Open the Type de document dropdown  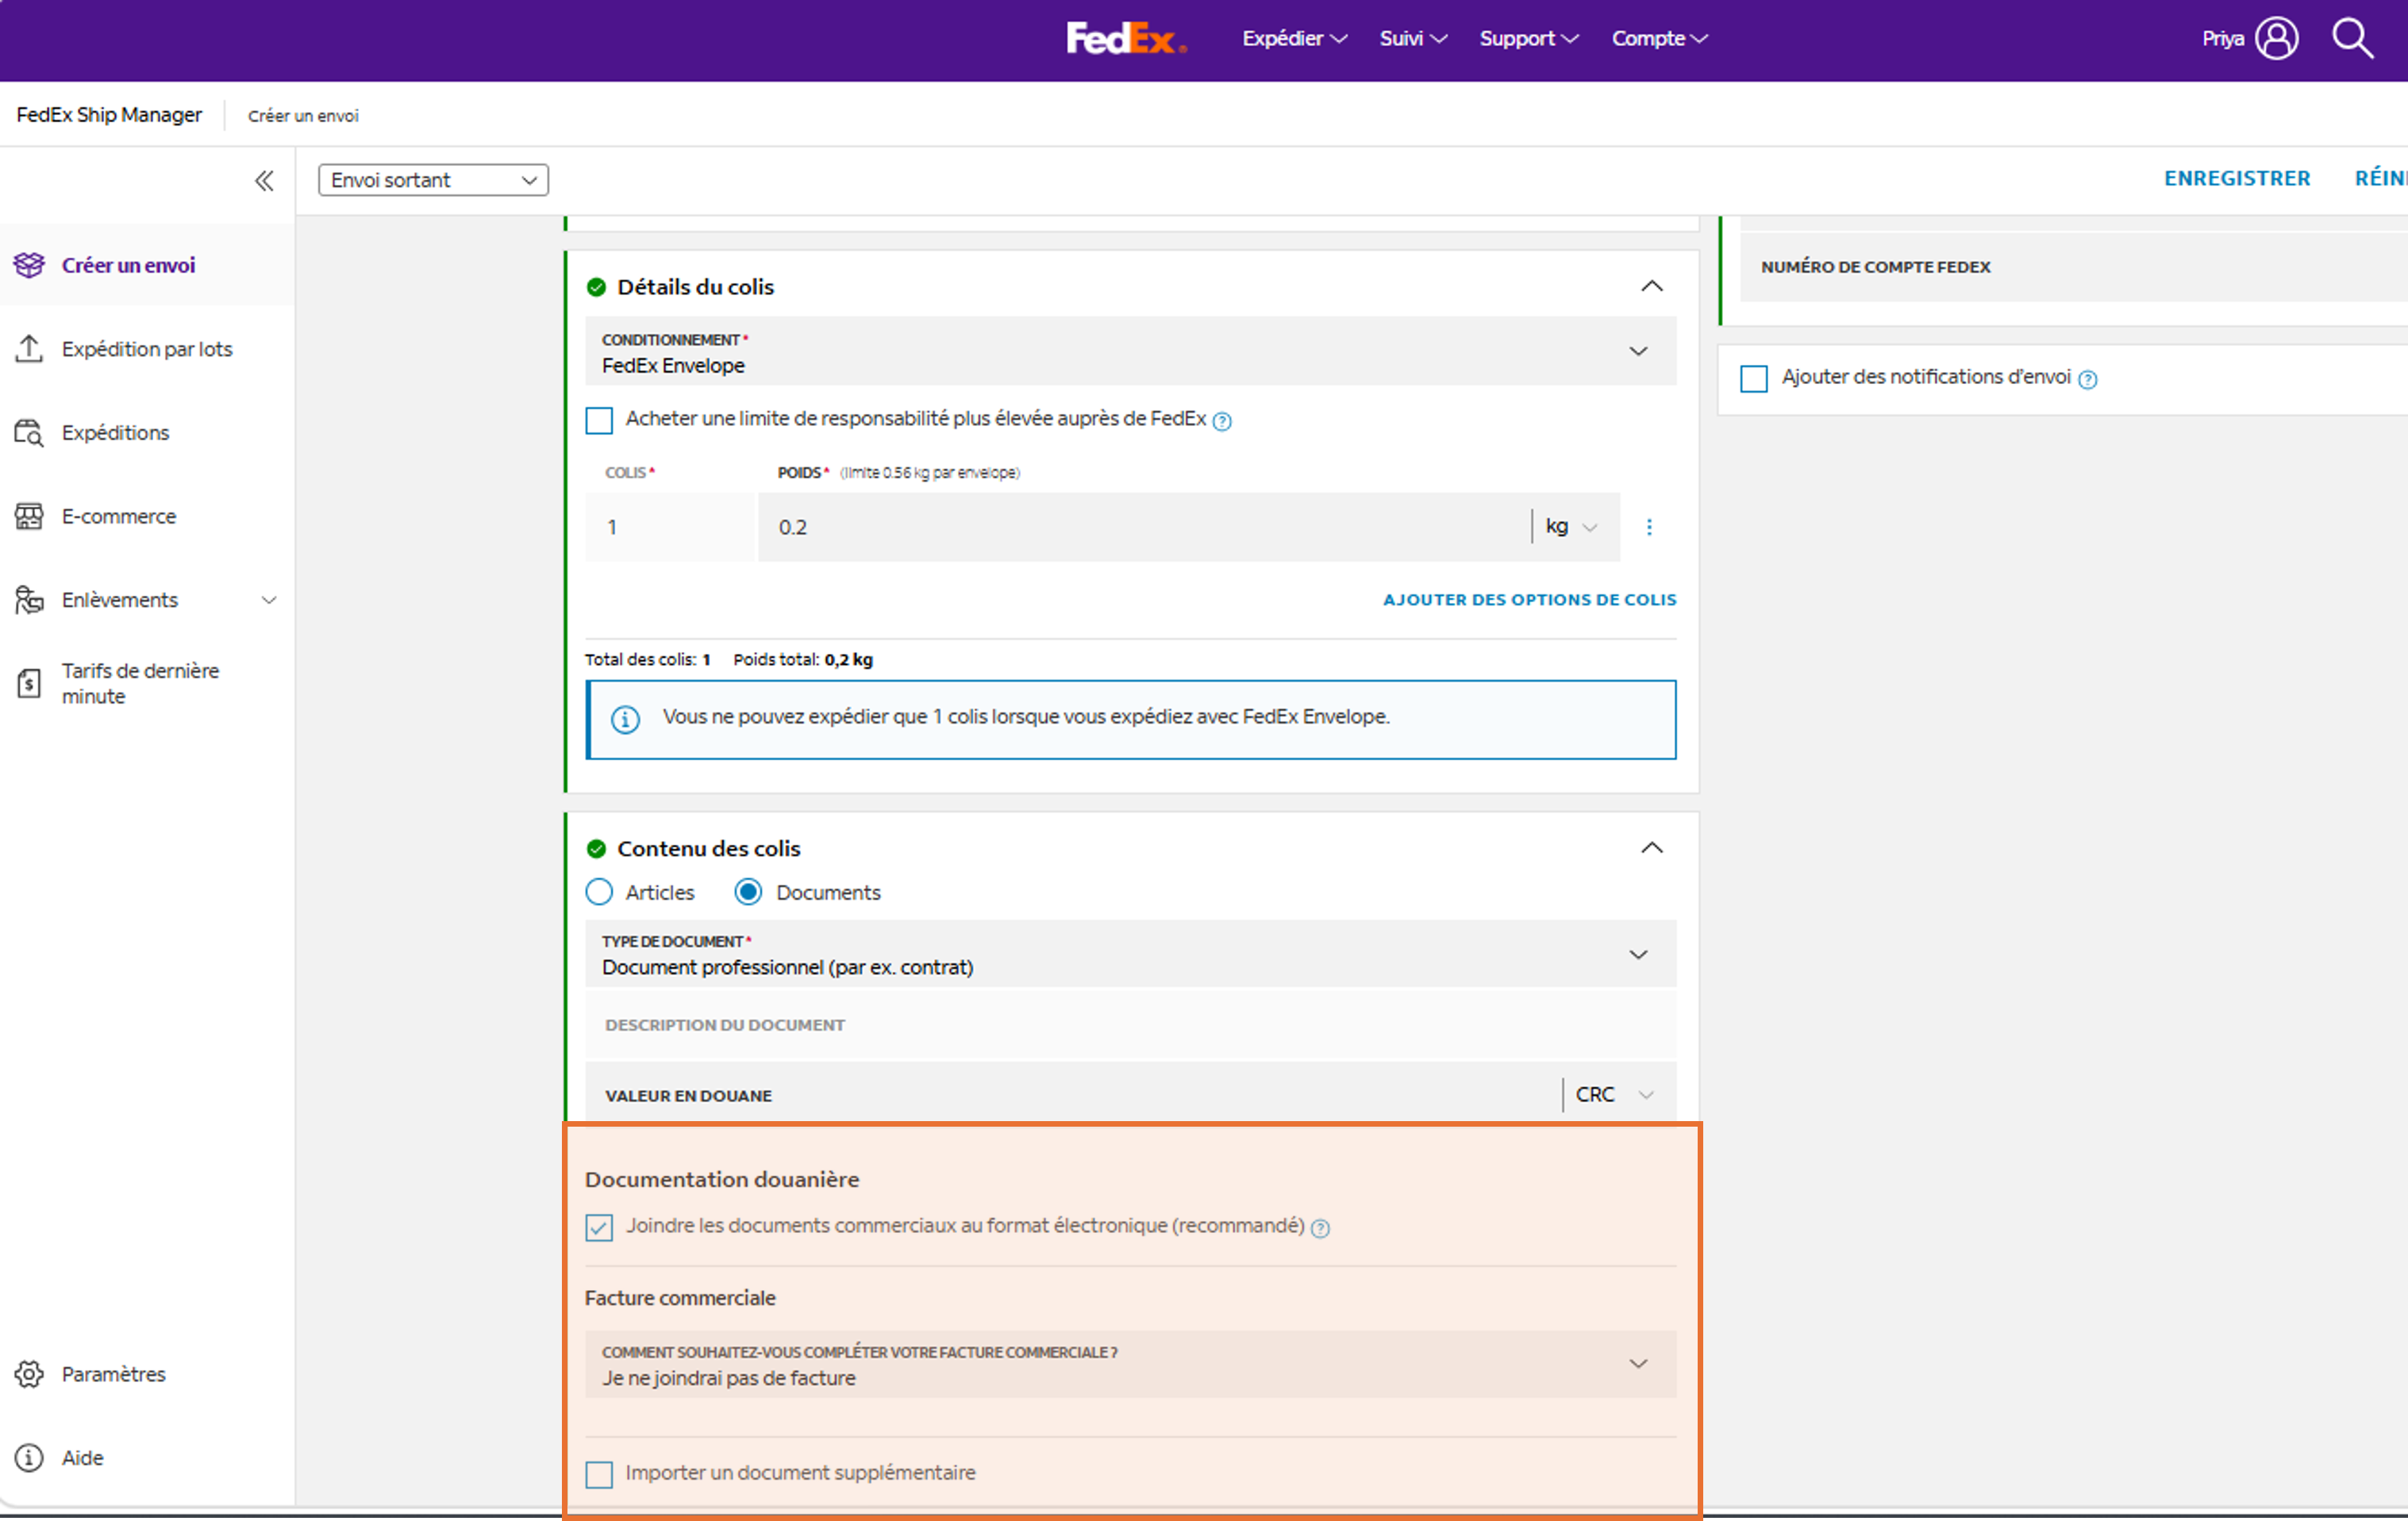click(1130, 954)
